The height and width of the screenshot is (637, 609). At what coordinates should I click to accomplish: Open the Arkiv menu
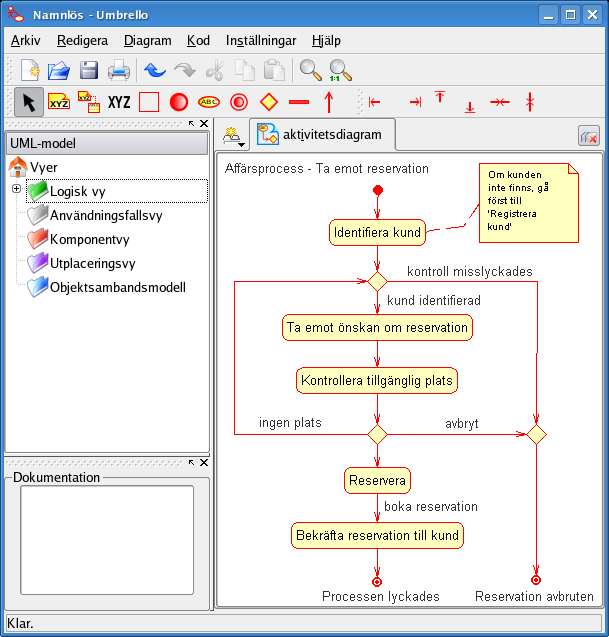tap(26, 41)
